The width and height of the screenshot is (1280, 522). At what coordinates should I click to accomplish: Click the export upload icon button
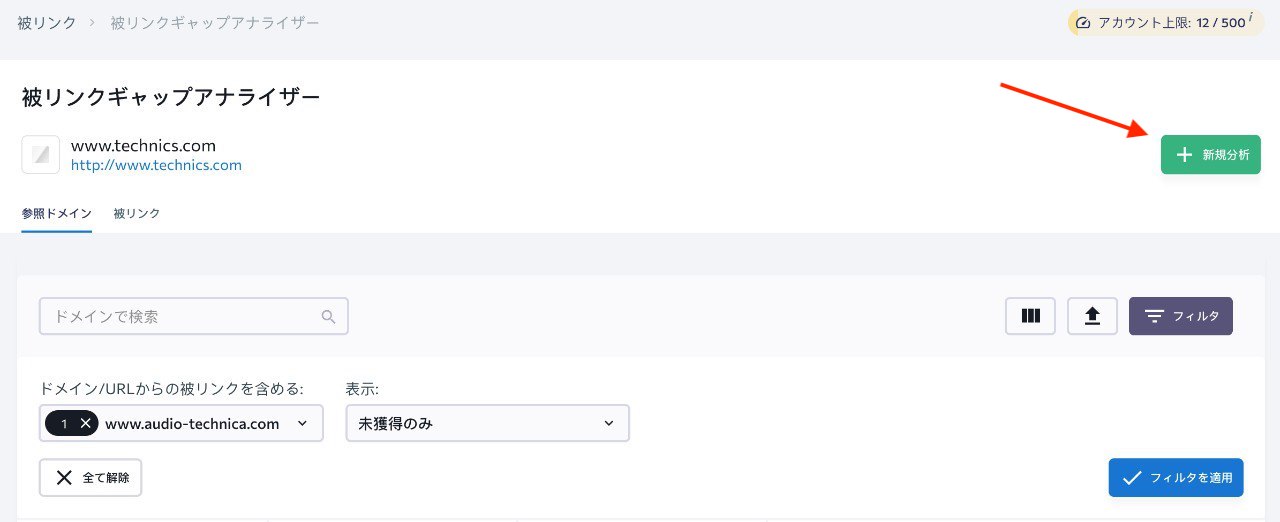[x=1093, y=316]
